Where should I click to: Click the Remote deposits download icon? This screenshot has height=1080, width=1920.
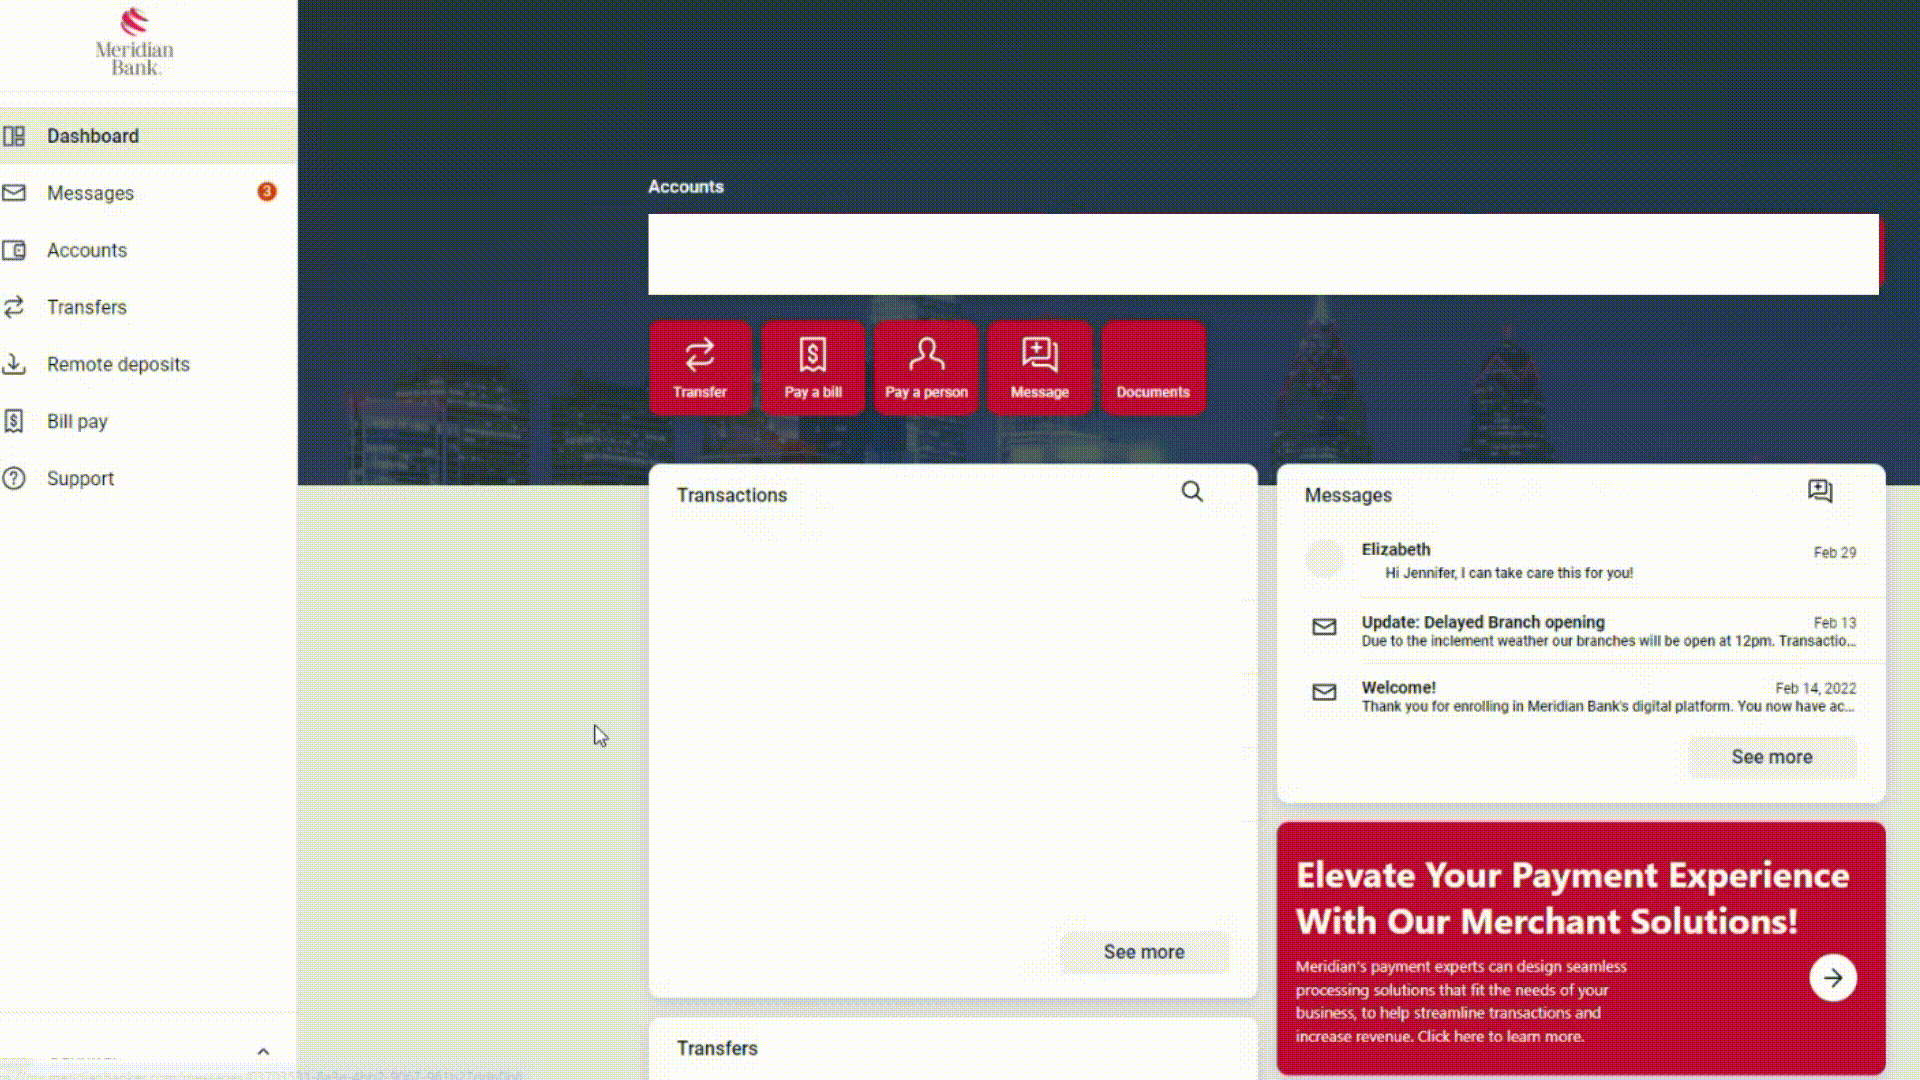click(14, 364)
